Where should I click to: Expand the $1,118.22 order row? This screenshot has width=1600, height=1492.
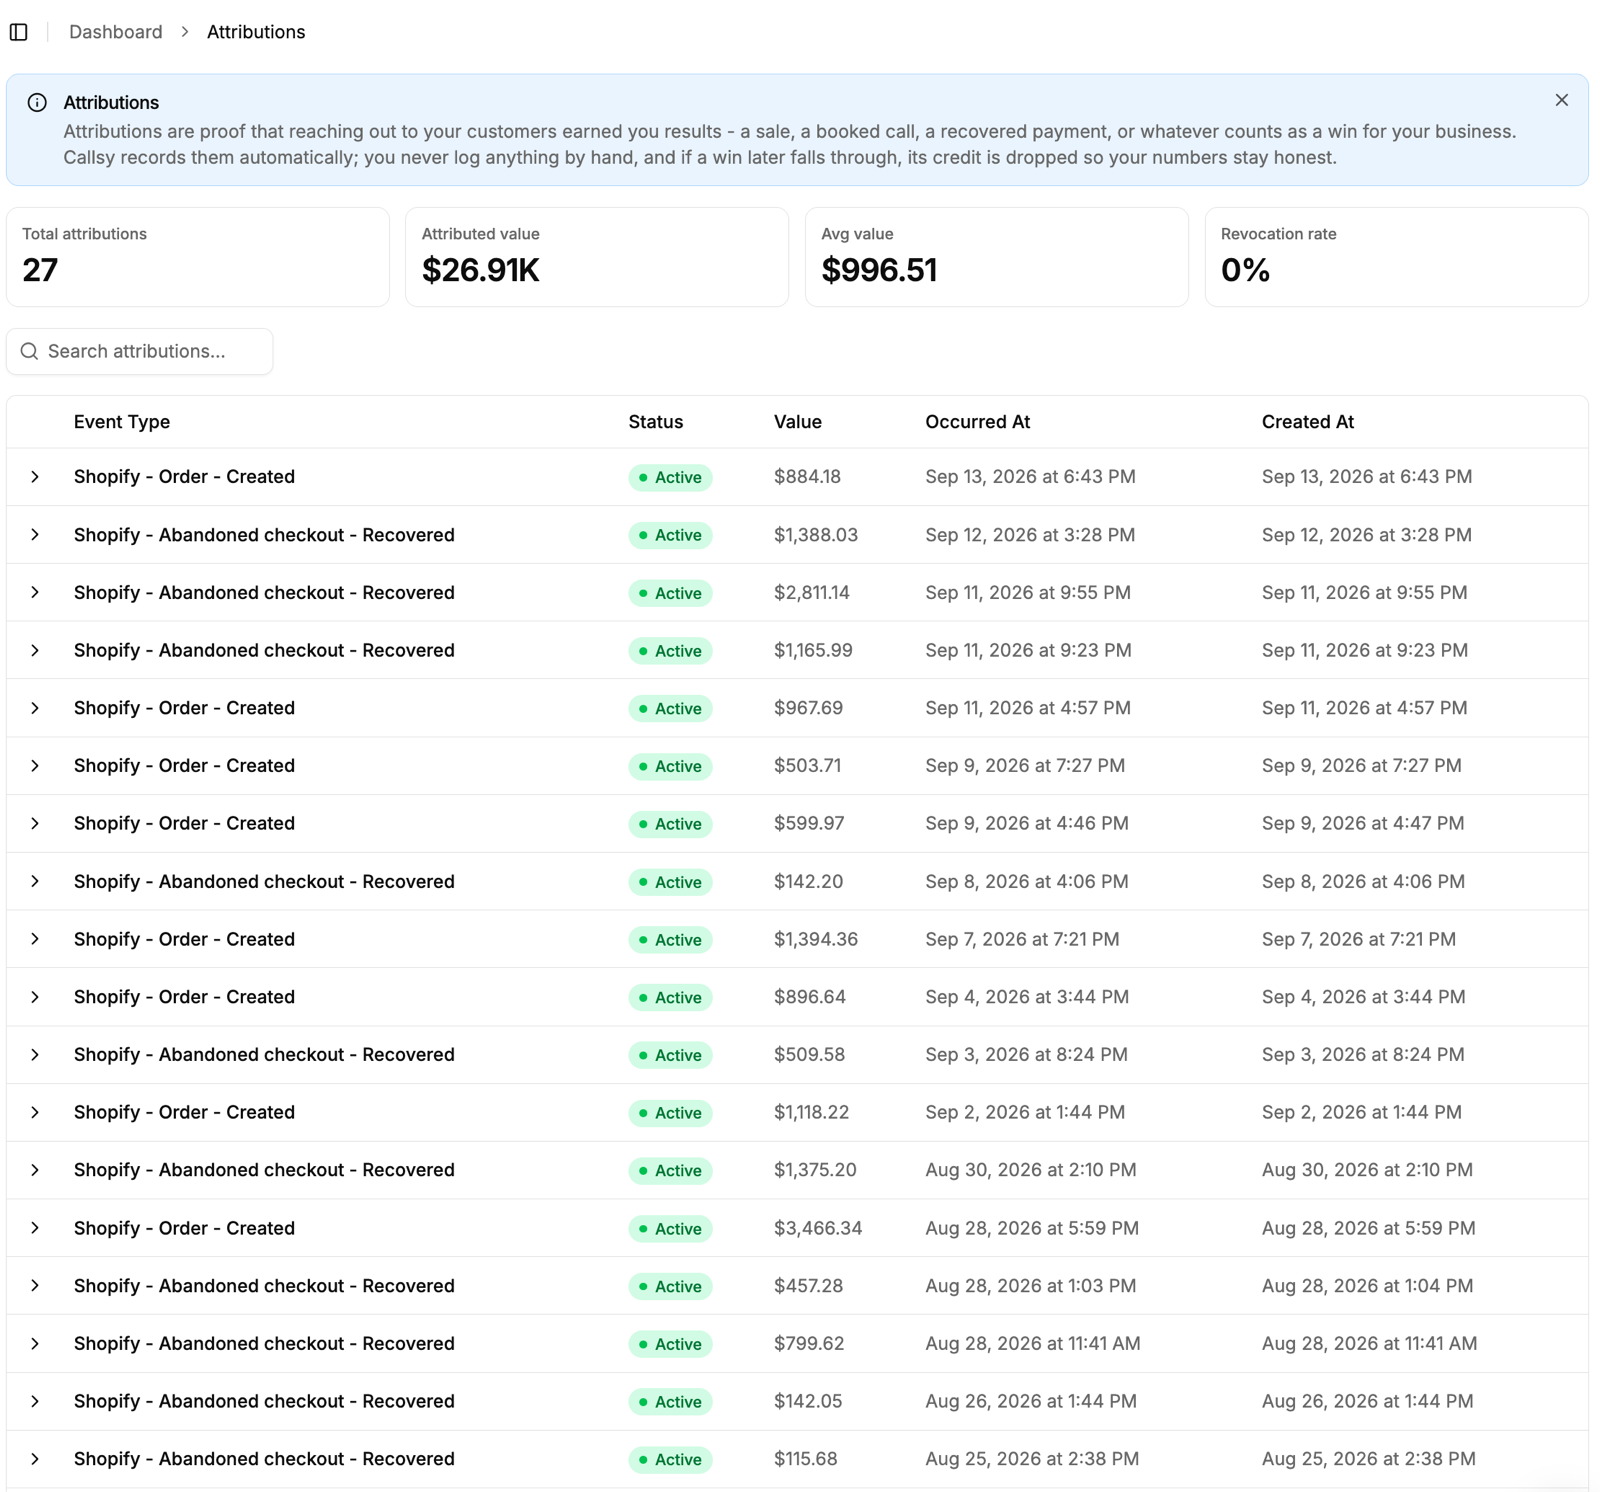pyautogui.click(x=35, y=1113)
